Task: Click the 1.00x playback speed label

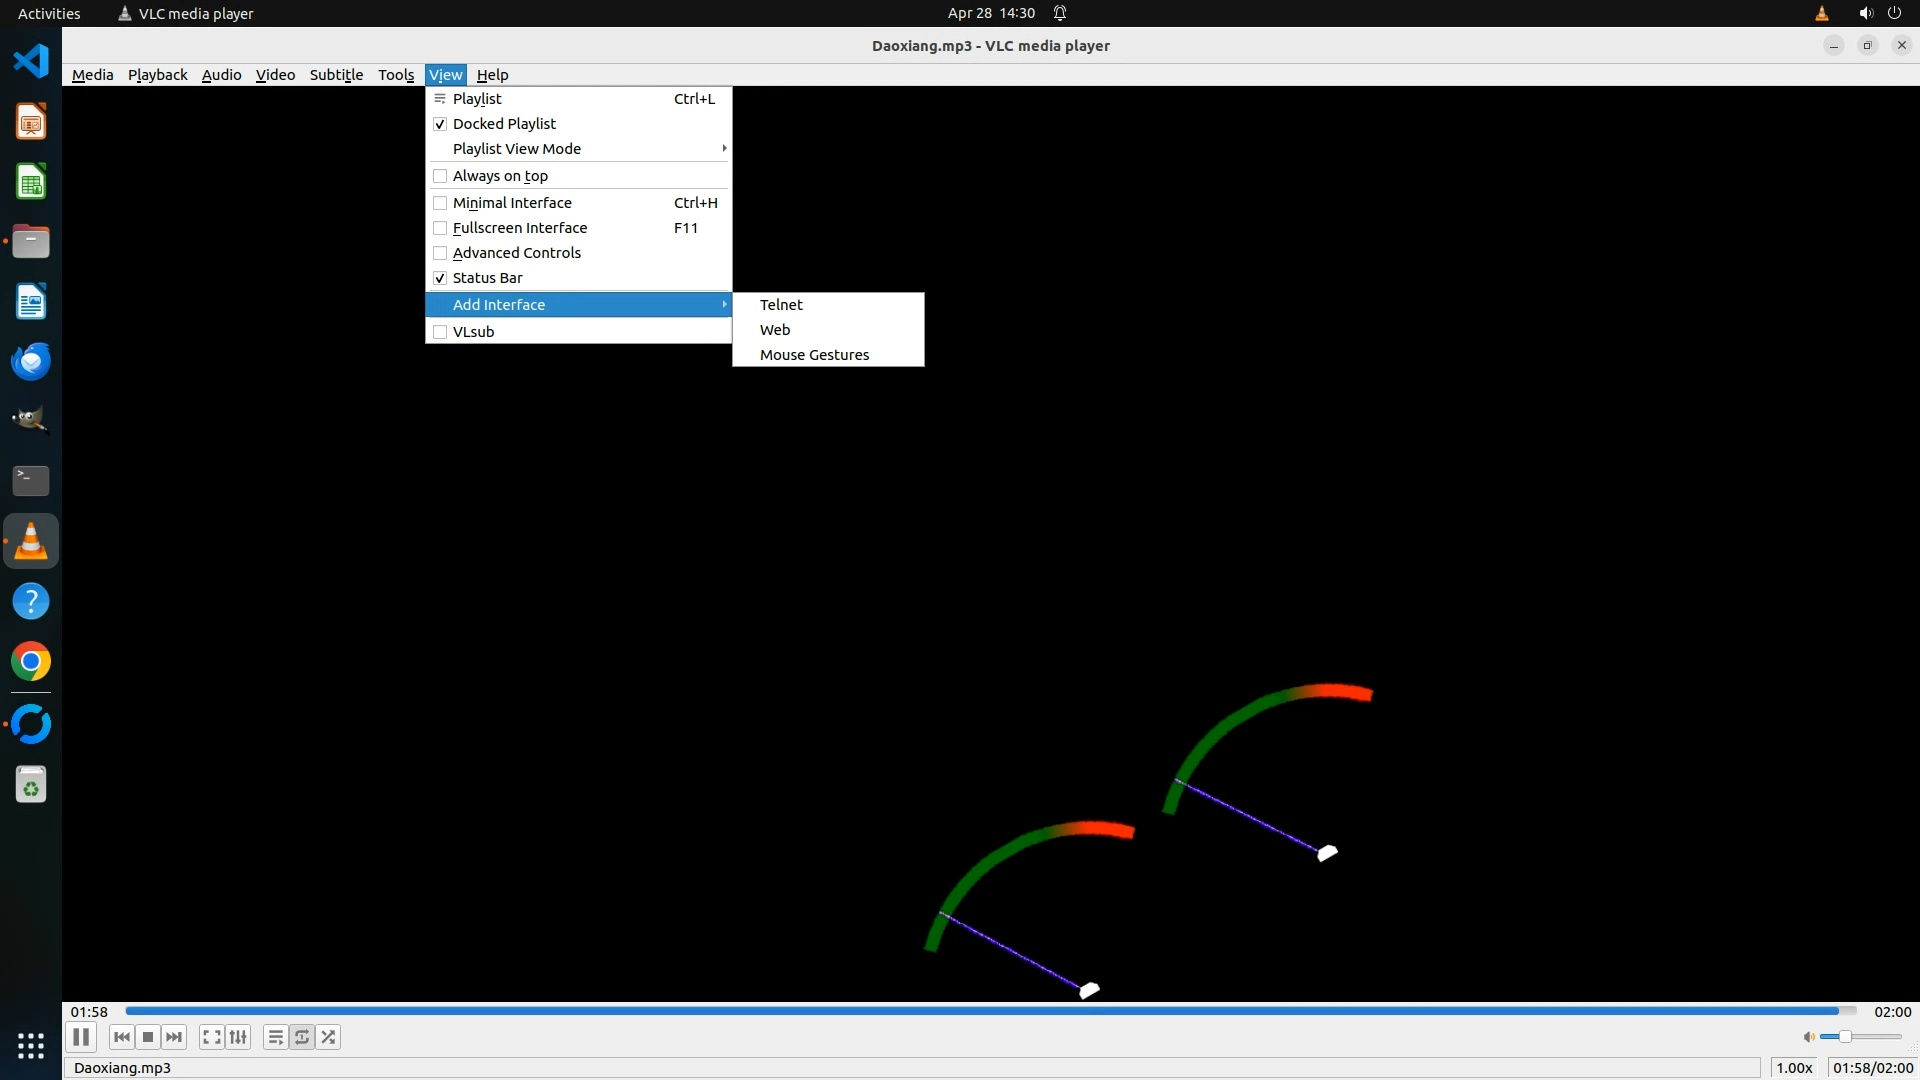Action: tap(1794, 1068)
